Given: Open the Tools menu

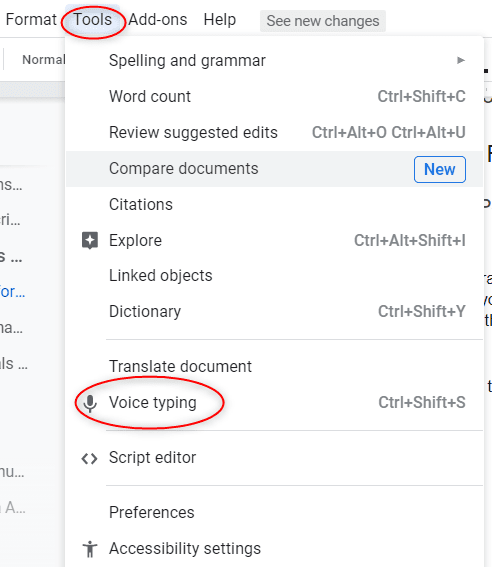Looking at the screenshot, I should (93, 20).
